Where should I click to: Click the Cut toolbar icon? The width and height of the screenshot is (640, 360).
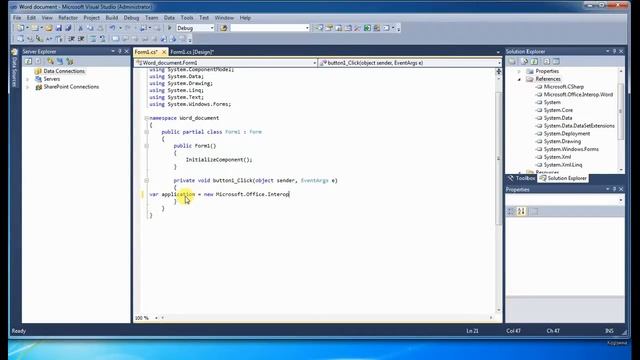(80, 28)
